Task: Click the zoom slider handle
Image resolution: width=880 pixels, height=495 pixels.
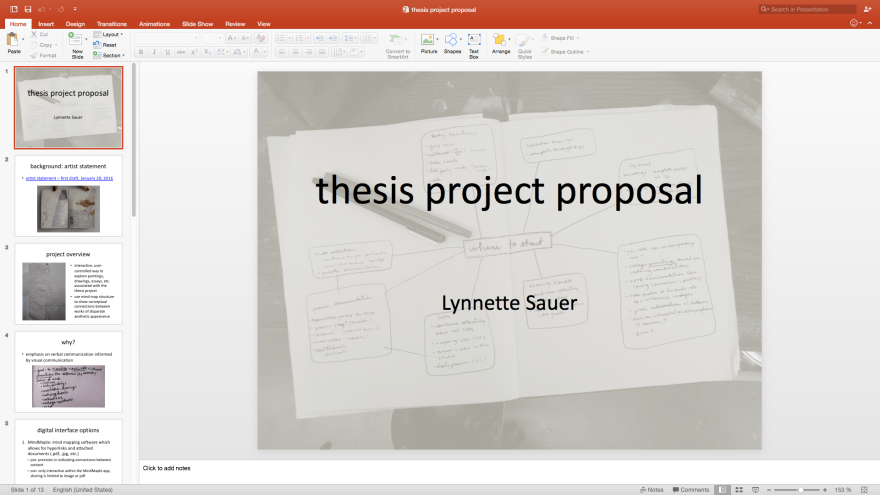Action: click(x=800, y=490)
